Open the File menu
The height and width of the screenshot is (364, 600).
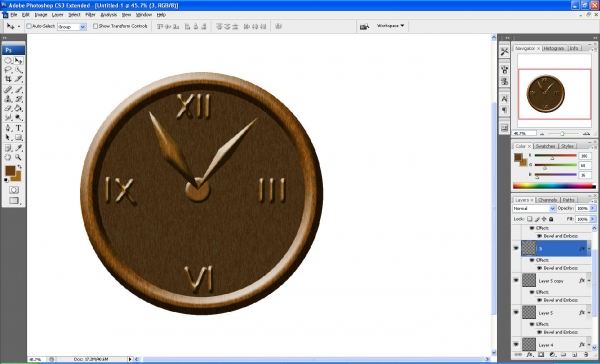pyautogui.click(x=14, y=15)
